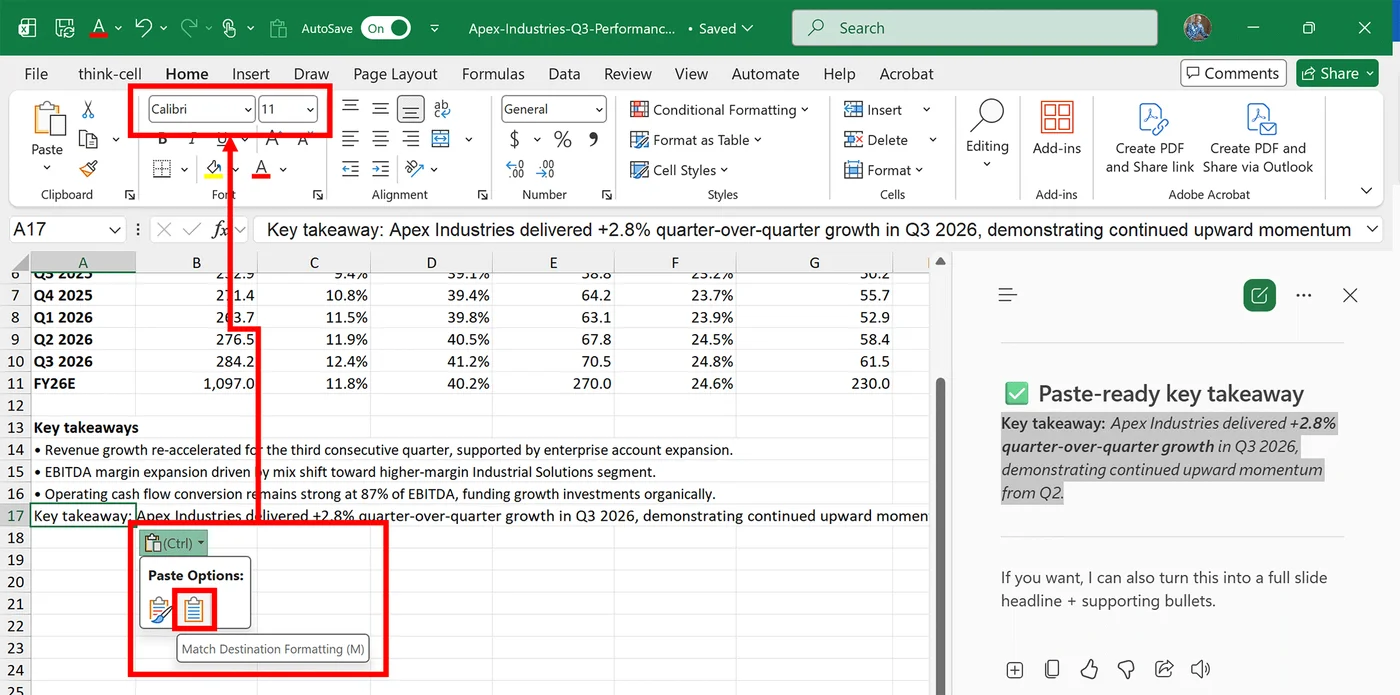Viewport: 1400px width, 695px height.
Task: Collapse ribbon using chevron at right
Action: point(1367,189)
